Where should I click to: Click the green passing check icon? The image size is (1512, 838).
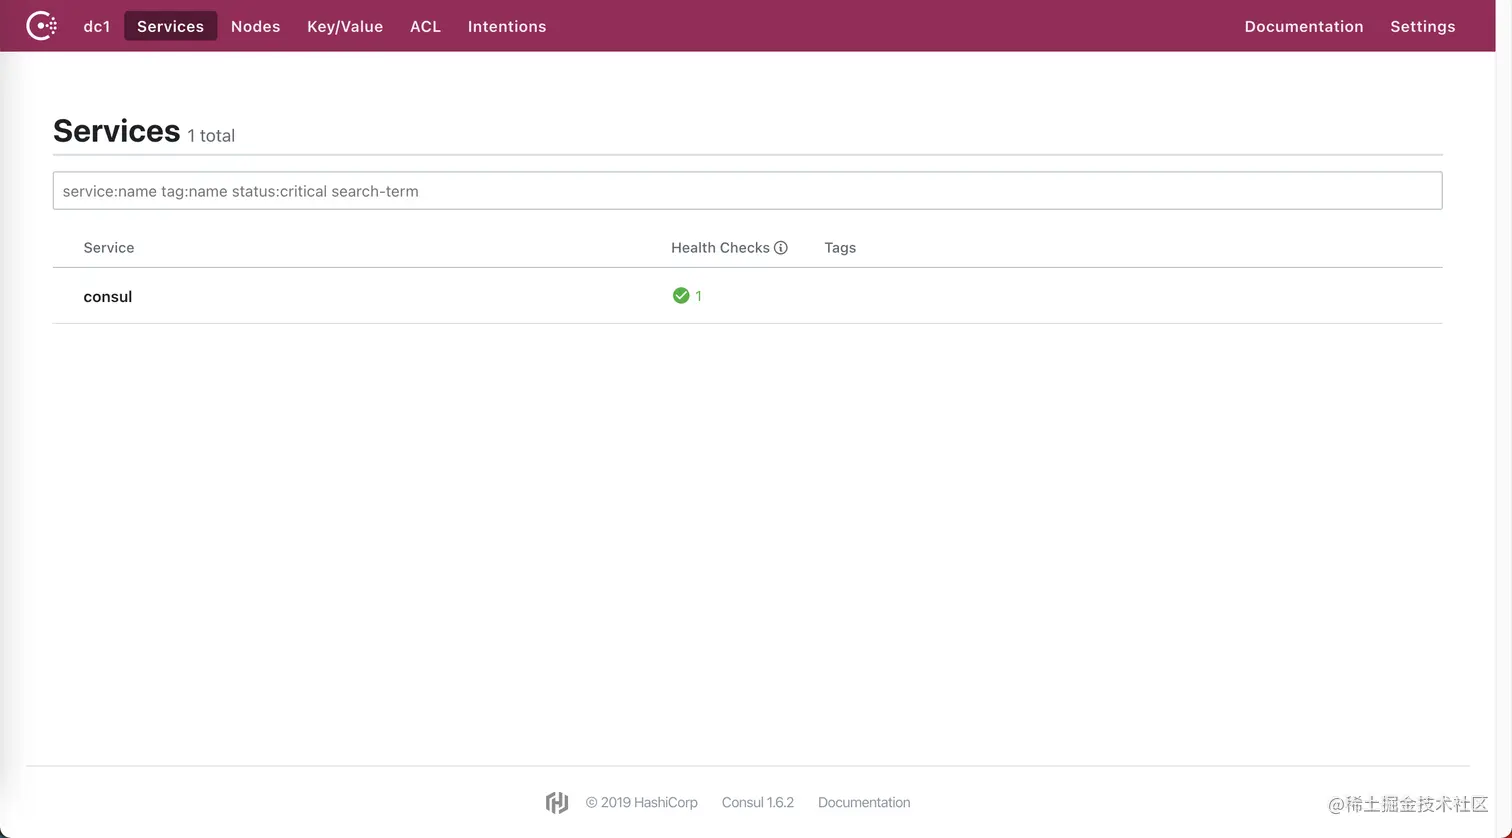tap(681, 295)
